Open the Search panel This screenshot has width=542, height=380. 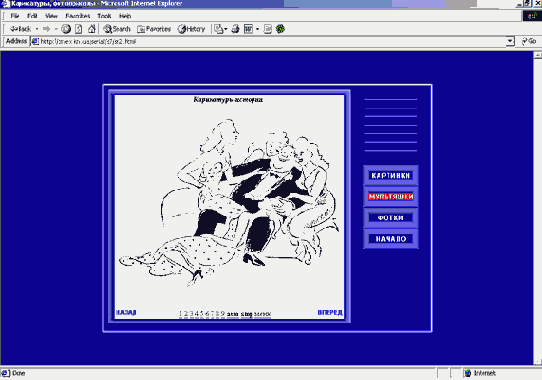[x=117, y=29]
